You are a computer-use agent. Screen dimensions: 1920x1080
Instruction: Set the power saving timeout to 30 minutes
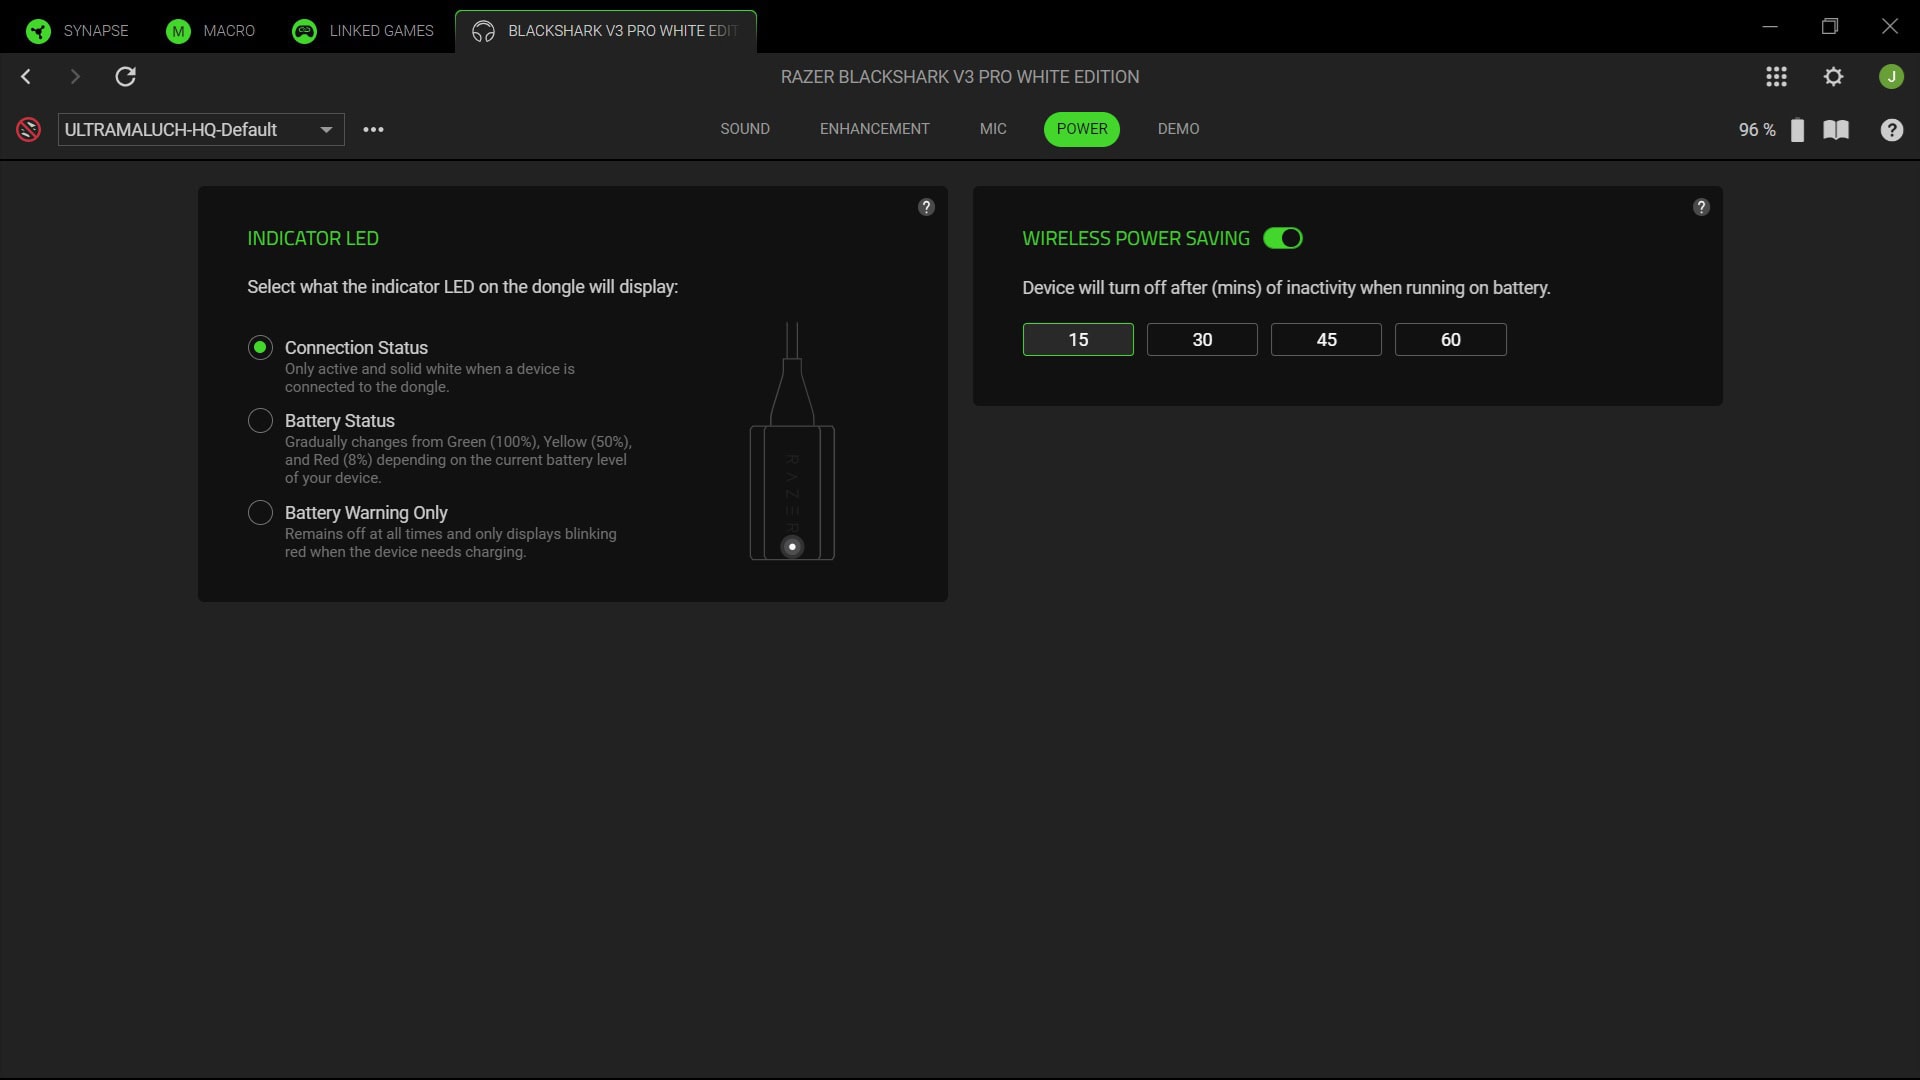(x=1202, y=339)
